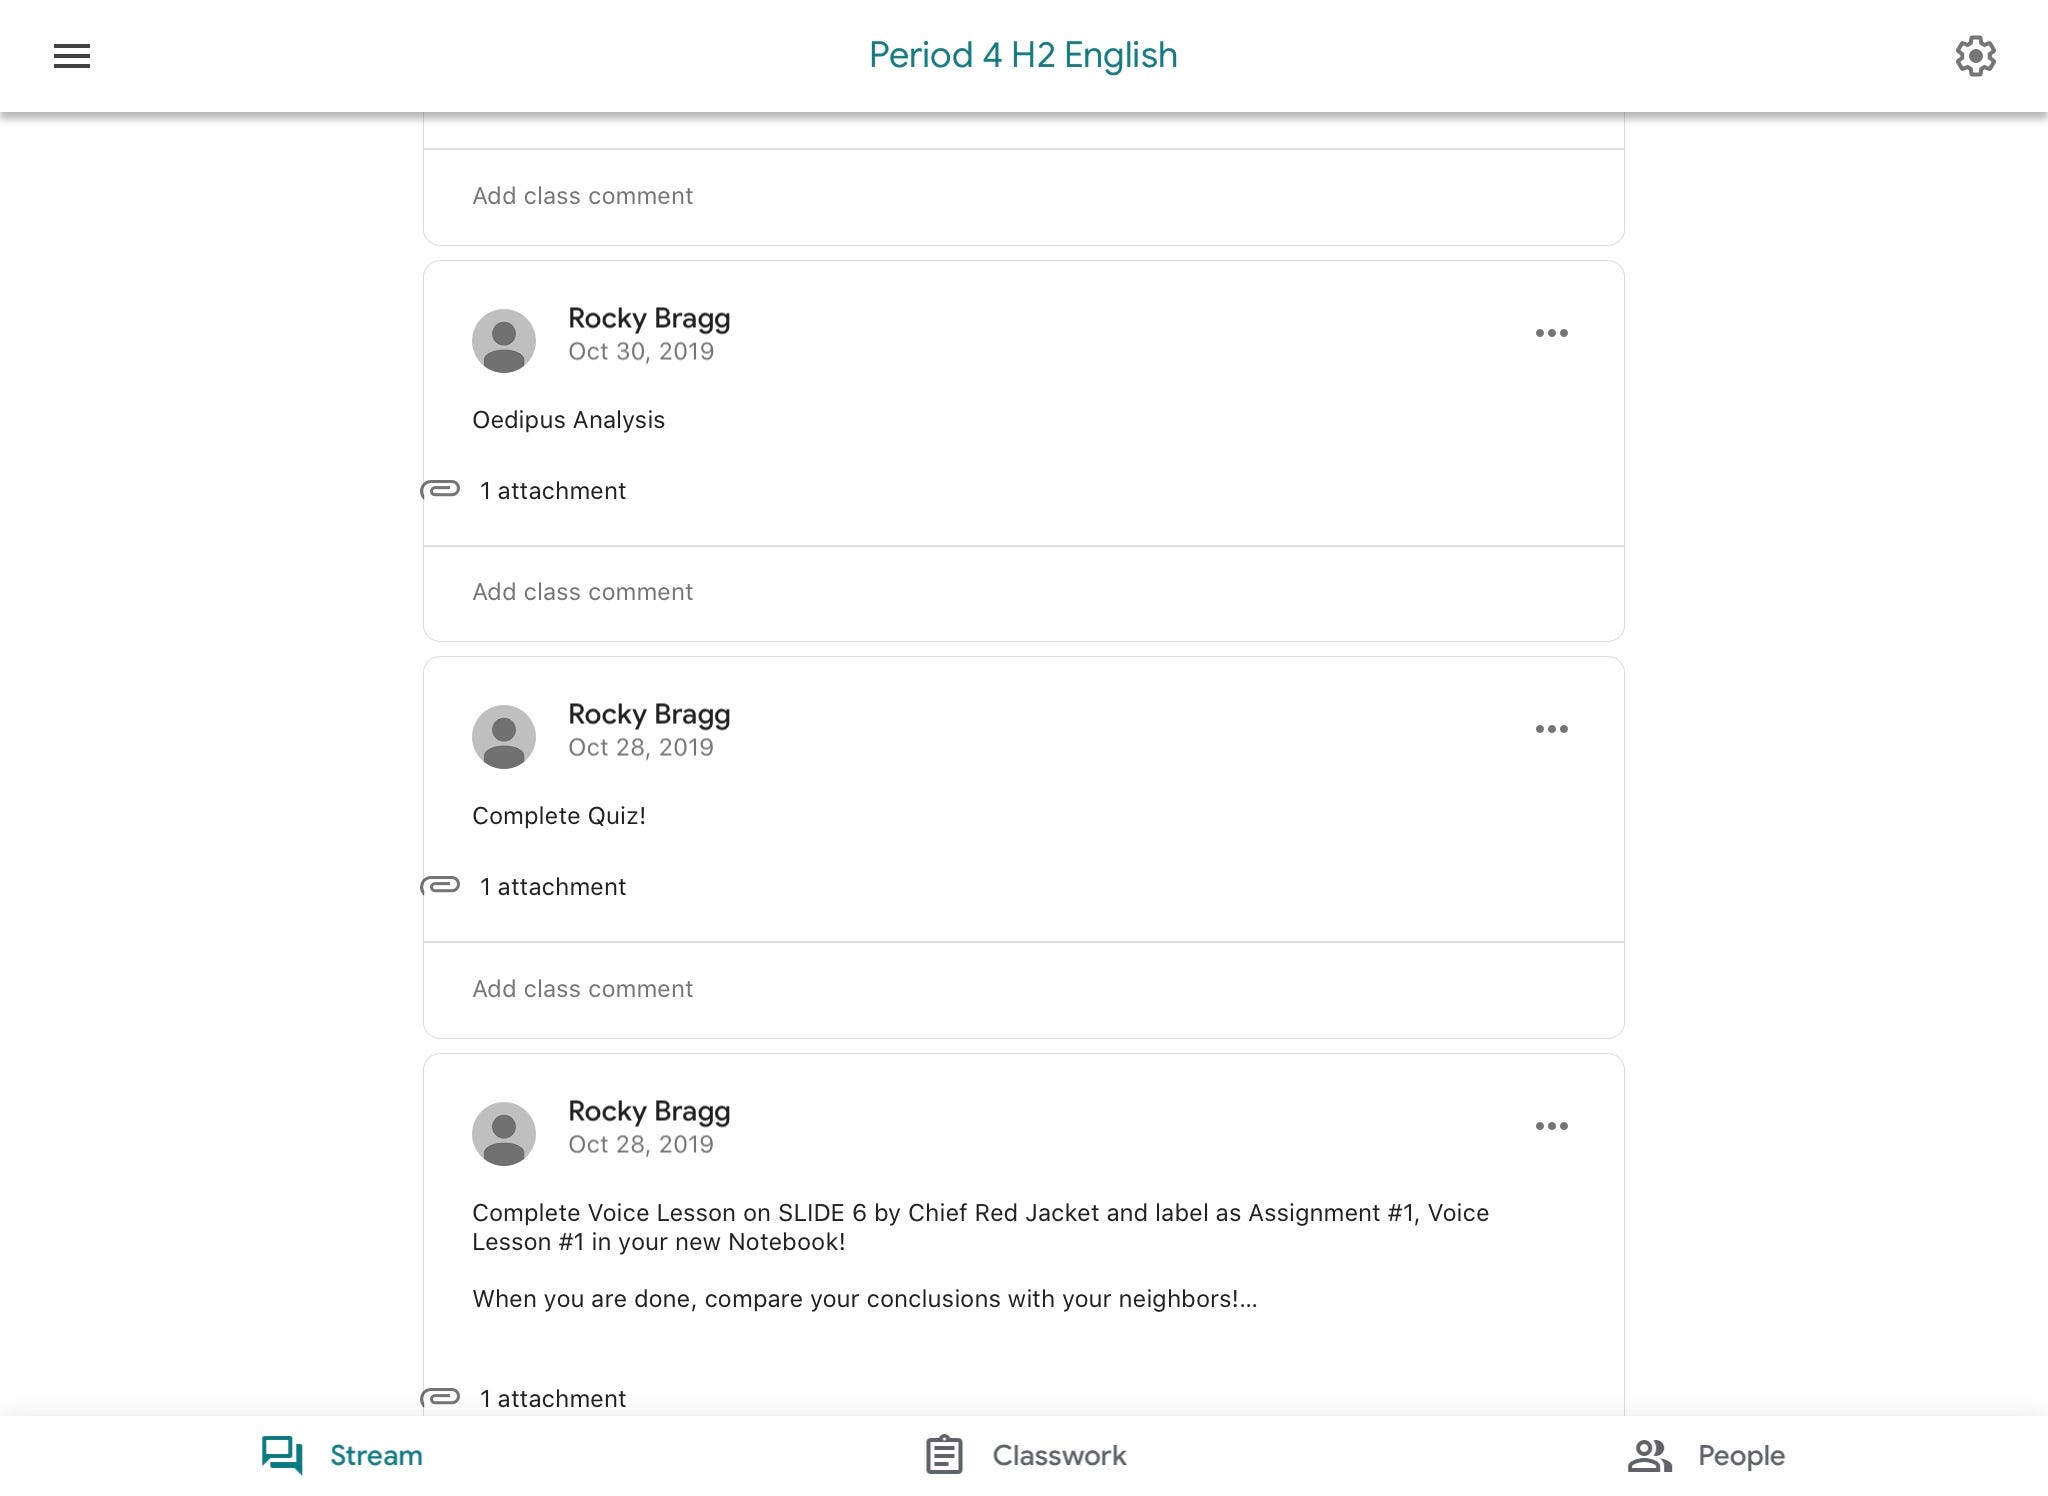Switch to the People tab
The width and height of the screenshot is (2048, 1496).
[x=1706, y=1455]
